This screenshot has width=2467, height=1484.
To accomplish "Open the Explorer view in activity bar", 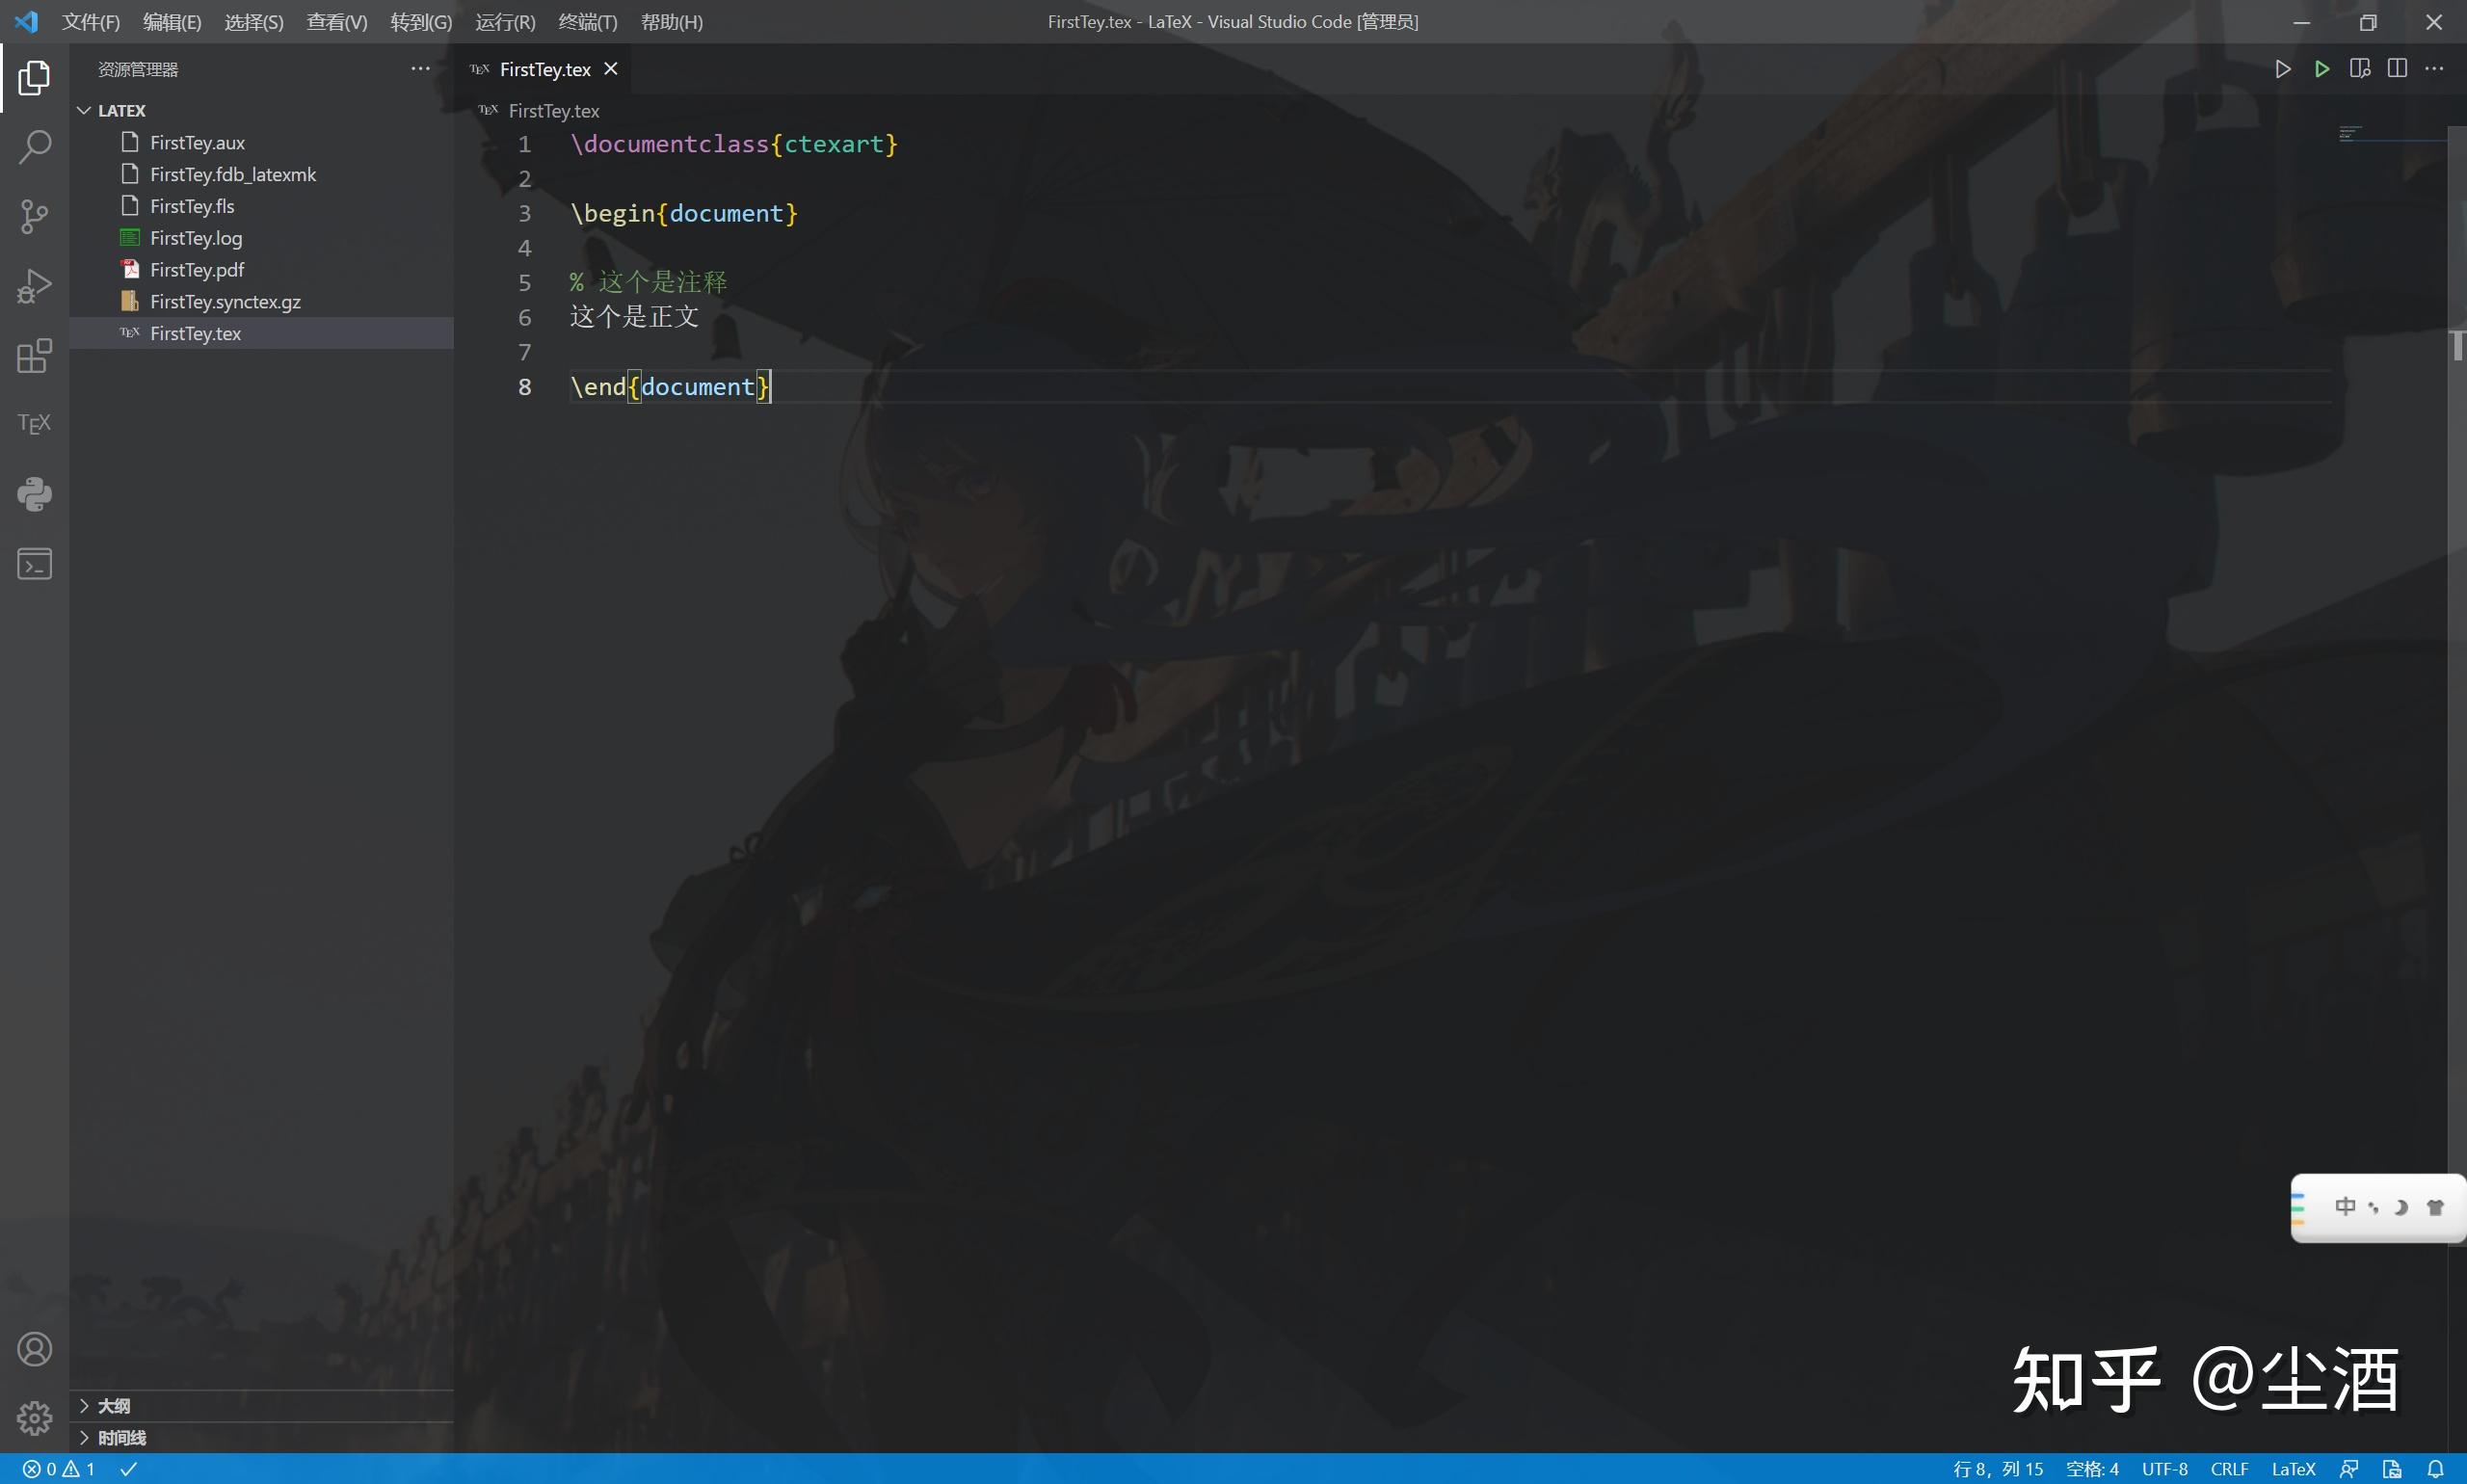I will coord(34,79).
